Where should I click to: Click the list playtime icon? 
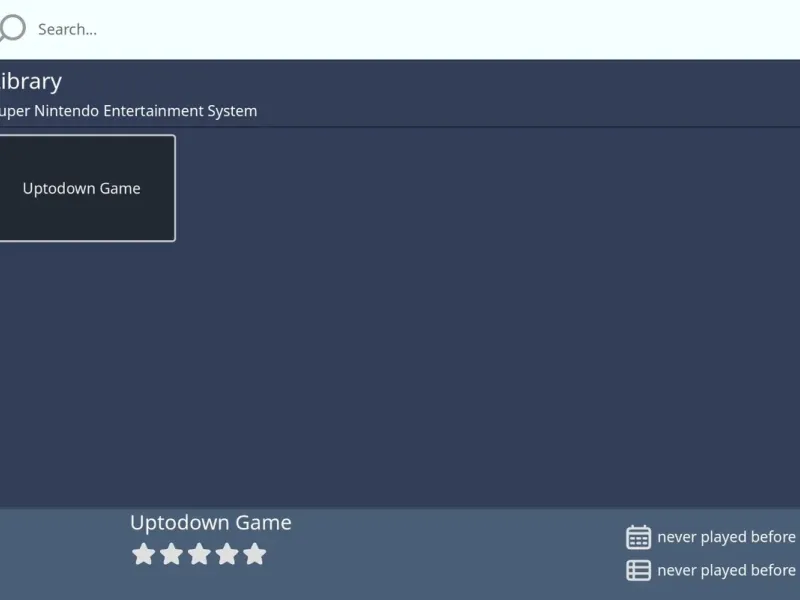[638, 570]
